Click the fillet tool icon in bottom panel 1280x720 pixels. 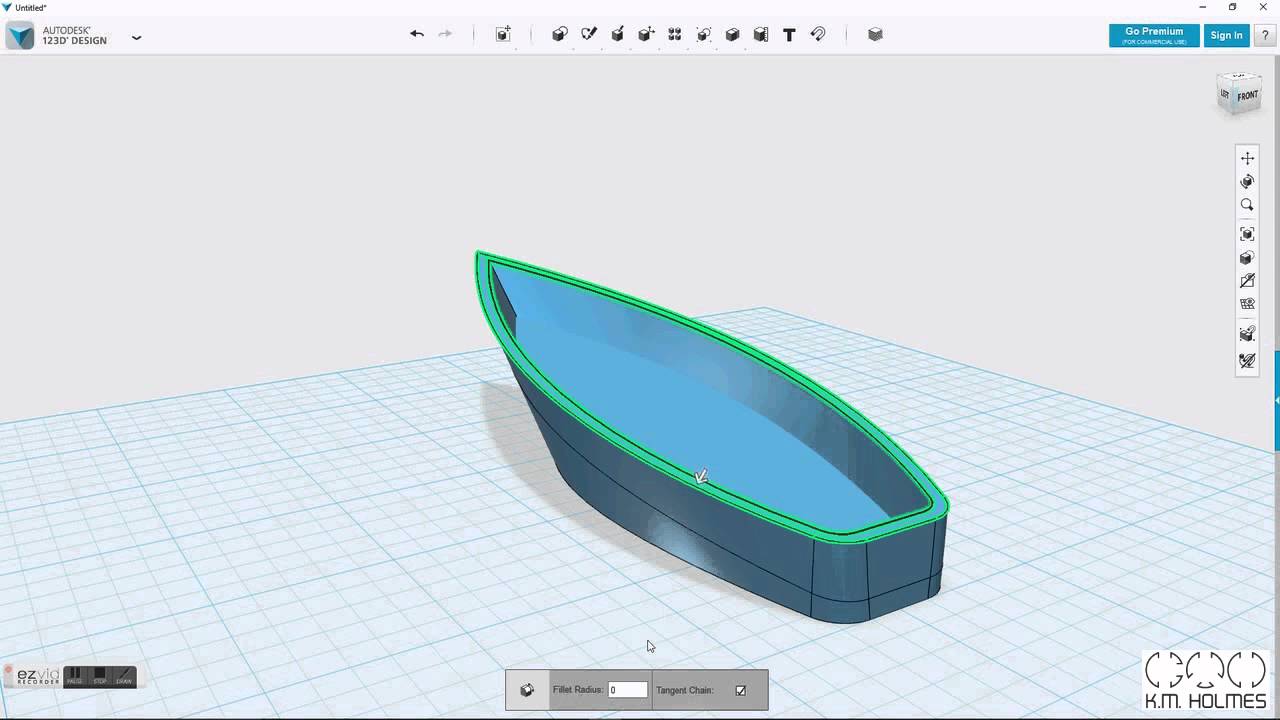tap(527, 690)
